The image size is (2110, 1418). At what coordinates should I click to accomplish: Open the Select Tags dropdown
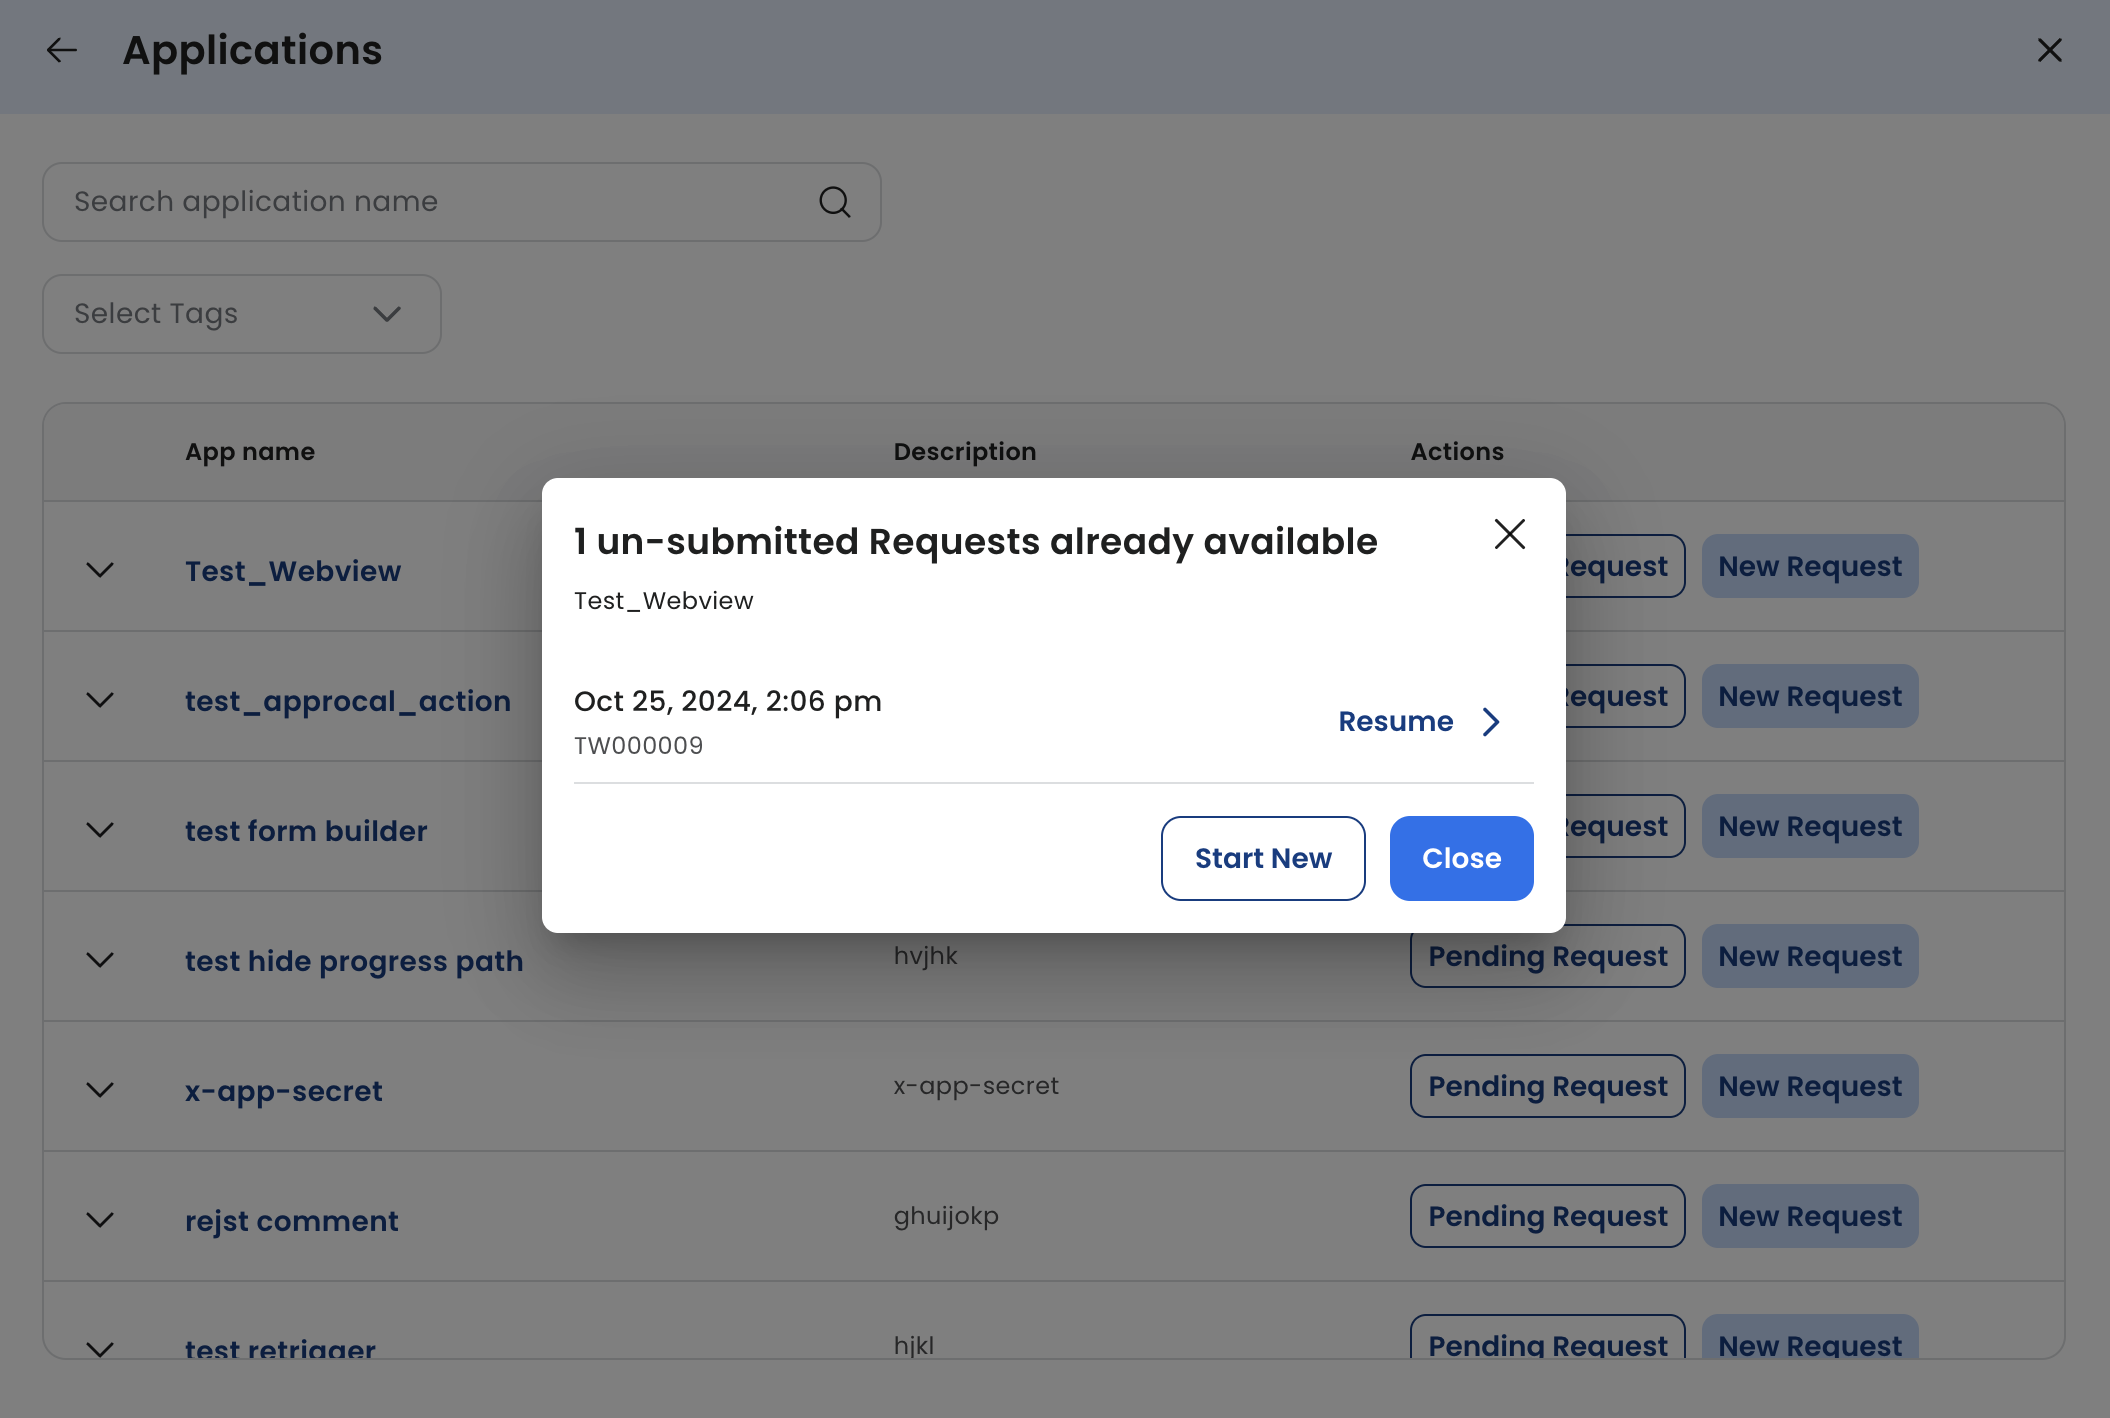241,314
